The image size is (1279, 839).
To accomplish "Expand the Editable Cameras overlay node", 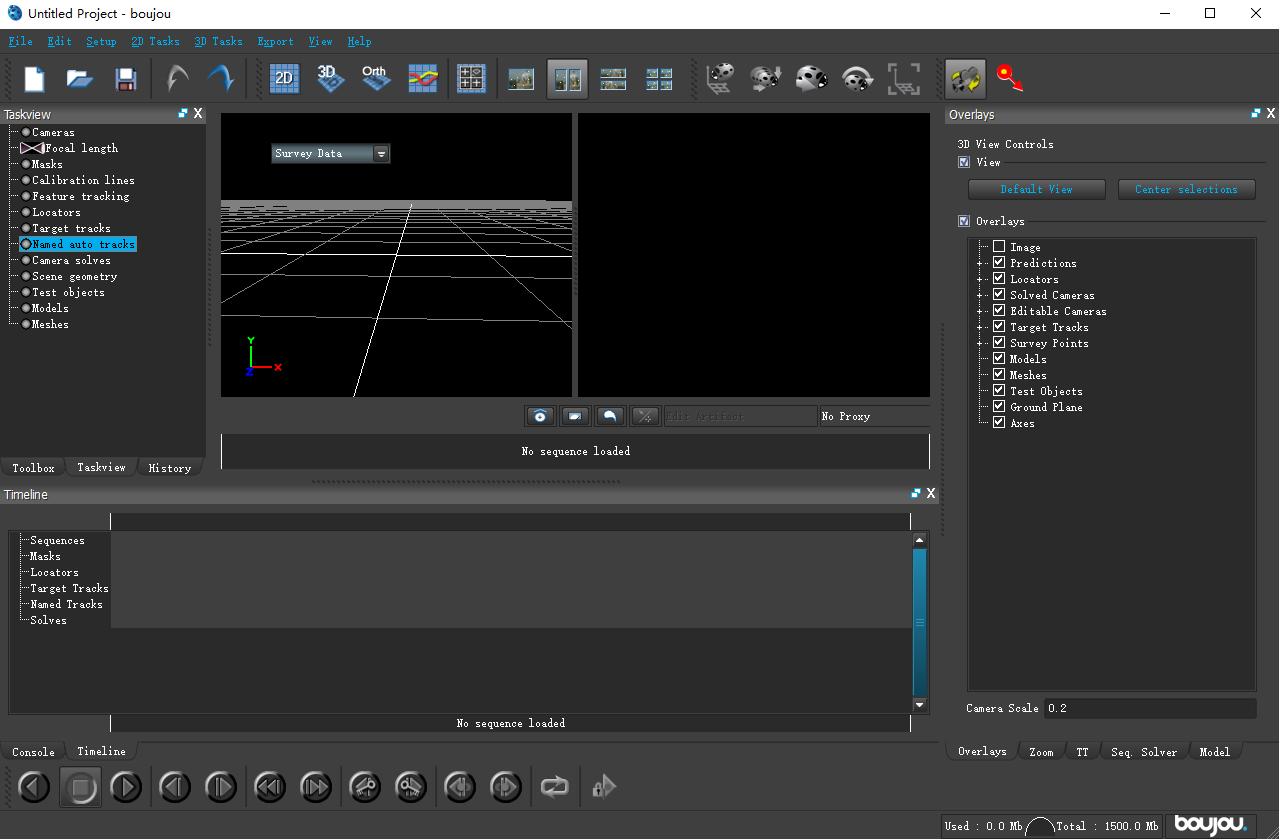I will [x=980, y=311].
